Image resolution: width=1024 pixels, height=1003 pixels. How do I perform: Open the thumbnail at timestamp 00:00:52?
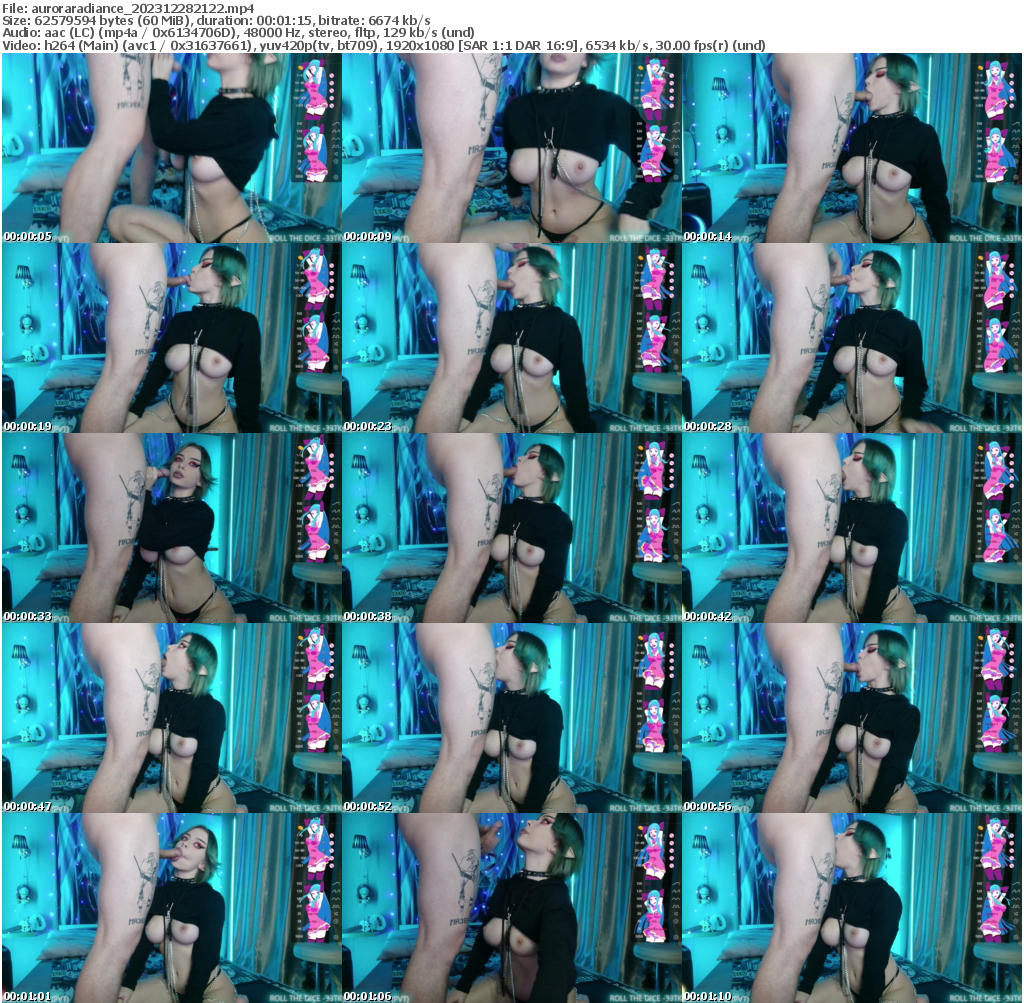(x=512, y=715)
